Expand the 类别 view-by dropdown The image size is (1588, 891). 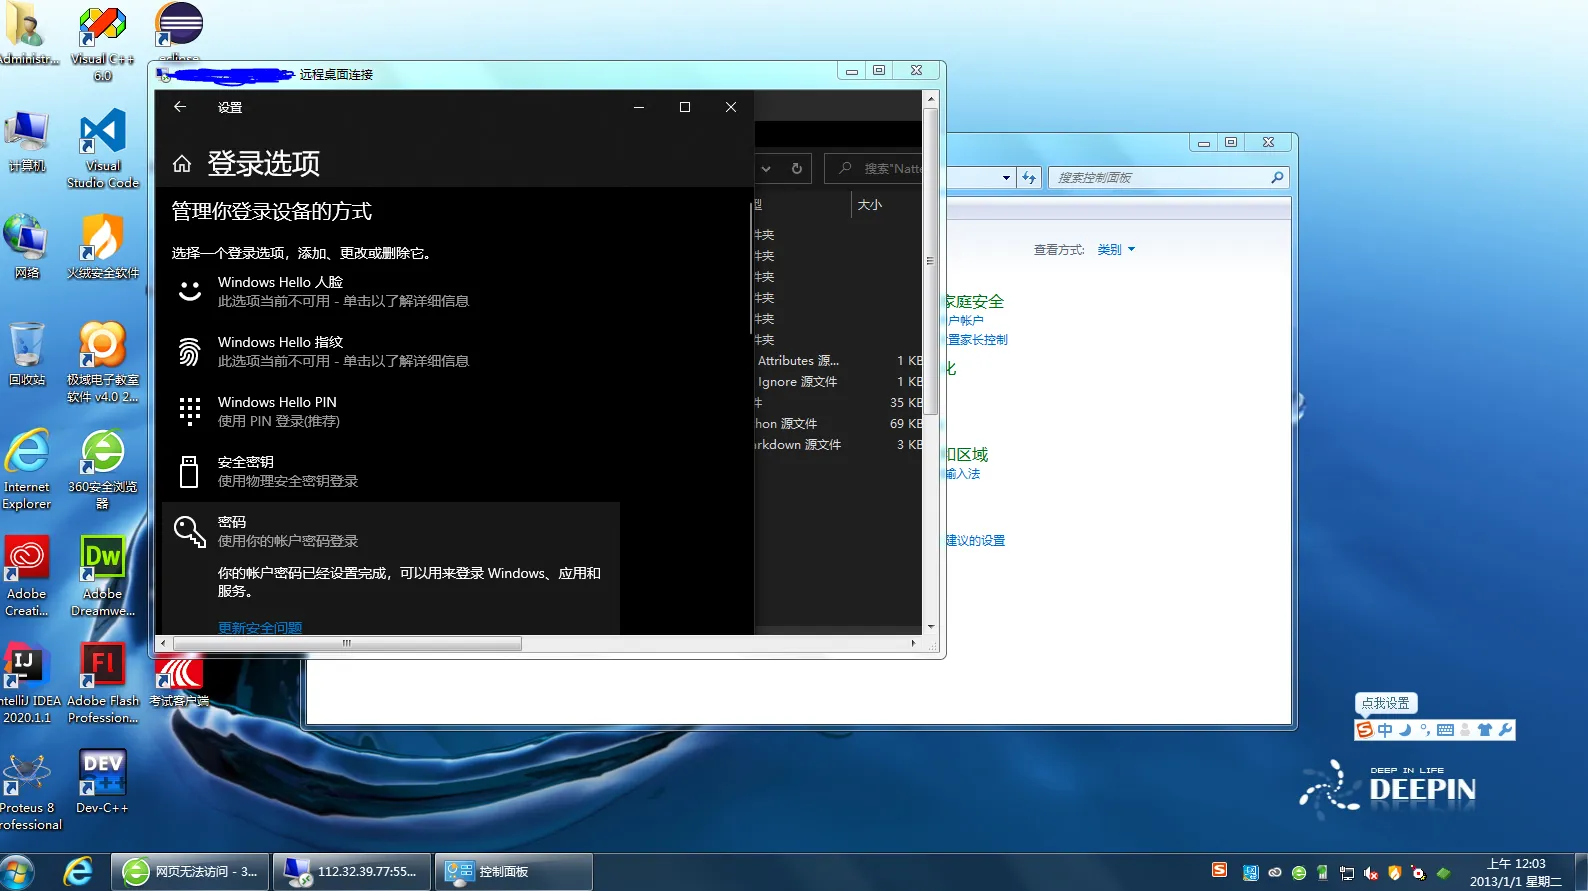(1116, 250)
